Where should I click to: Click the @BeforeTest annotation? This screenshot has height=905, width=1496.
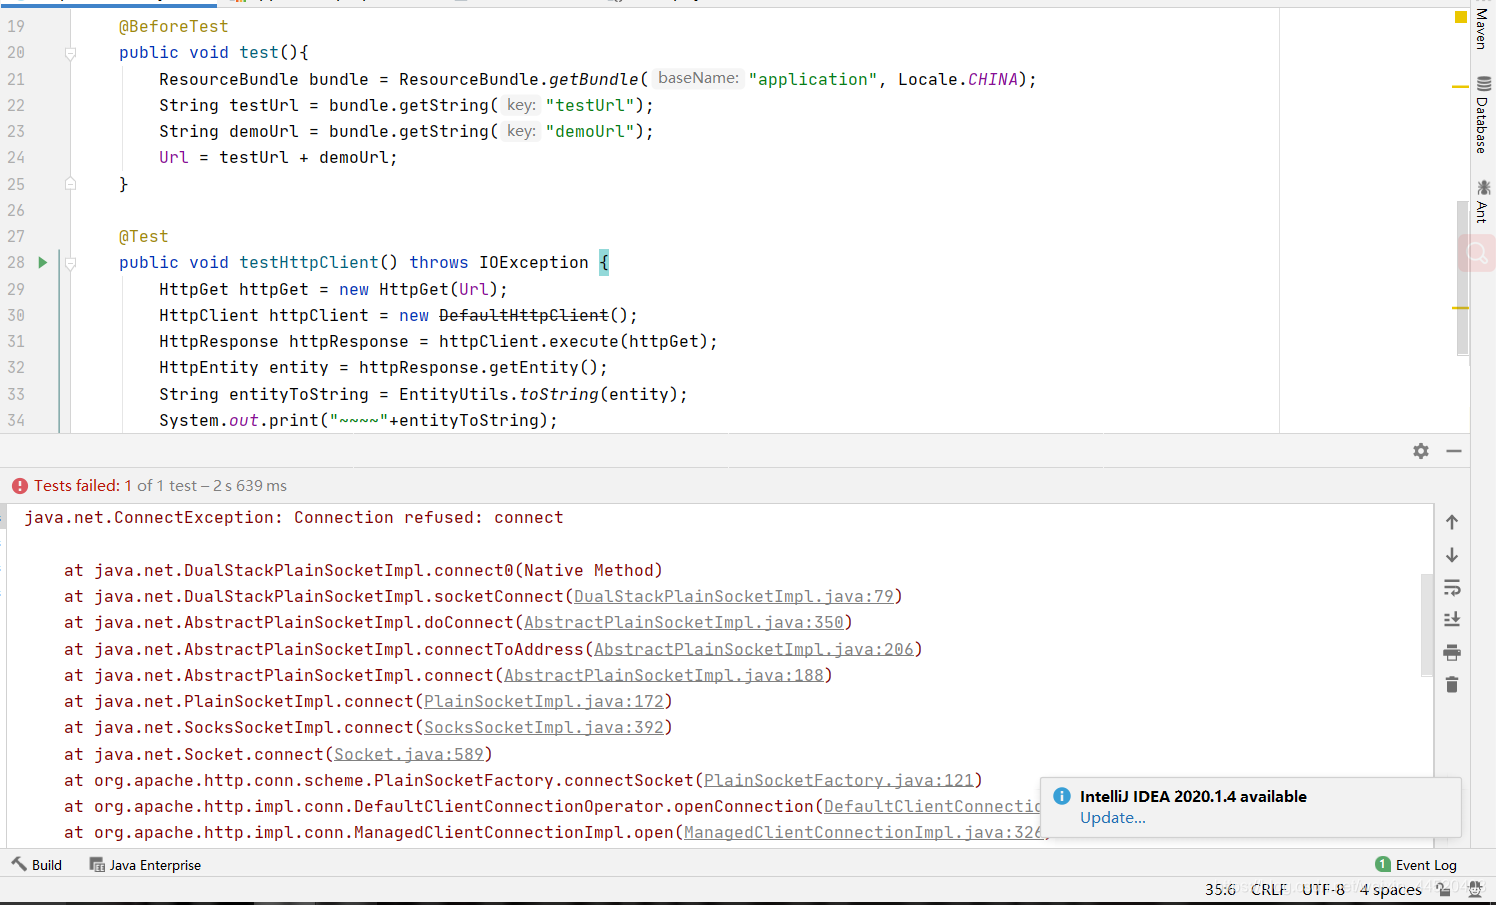point(174,27)
